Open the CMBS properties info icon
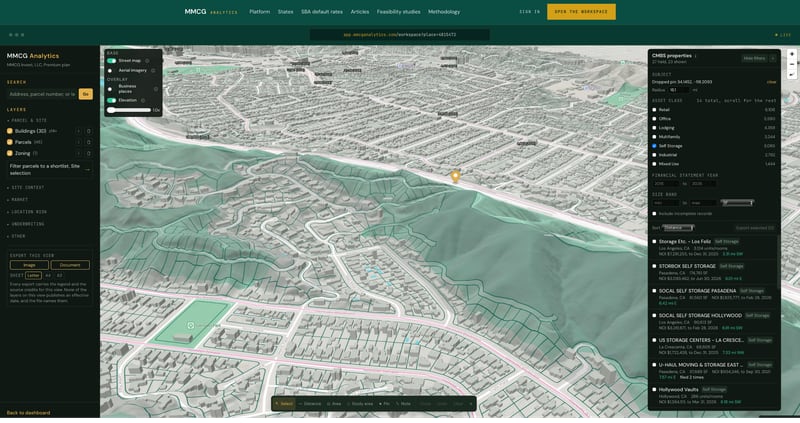The width and height of the screenshot is (800, 423). 695,56
